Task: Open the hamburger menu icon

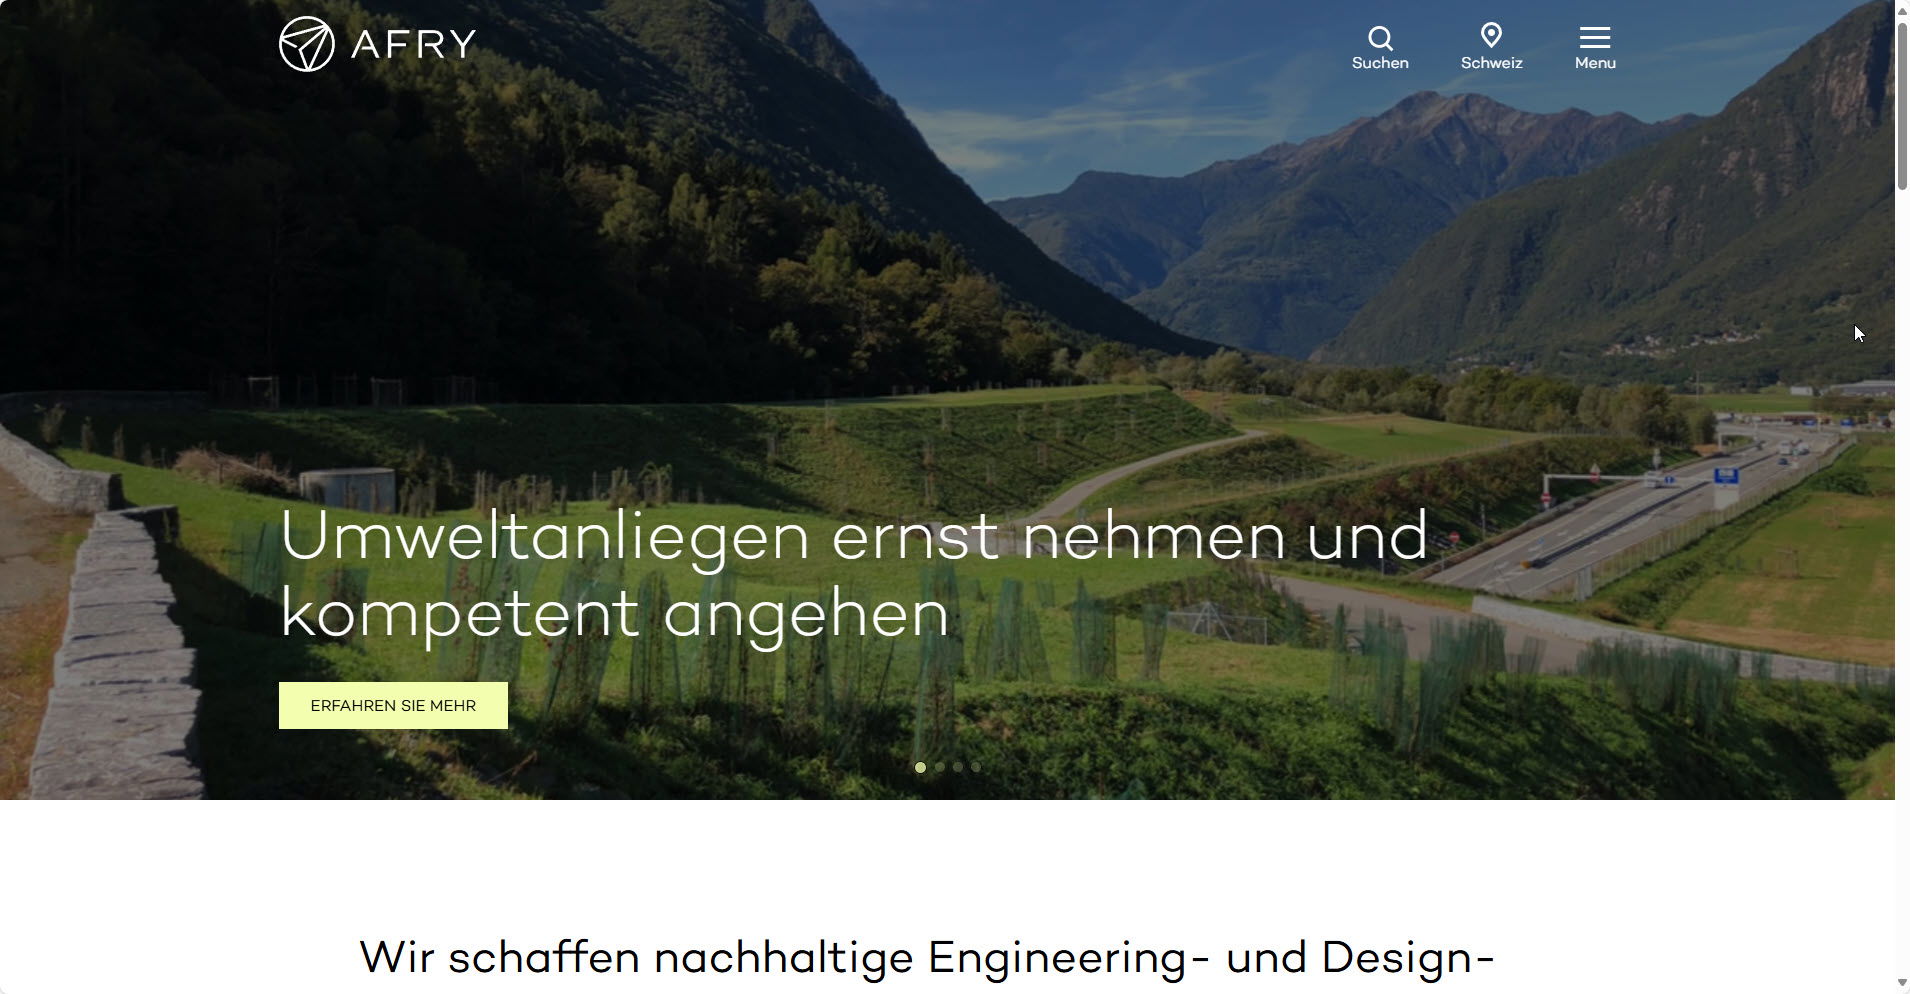Action: tap(1595, 37)
